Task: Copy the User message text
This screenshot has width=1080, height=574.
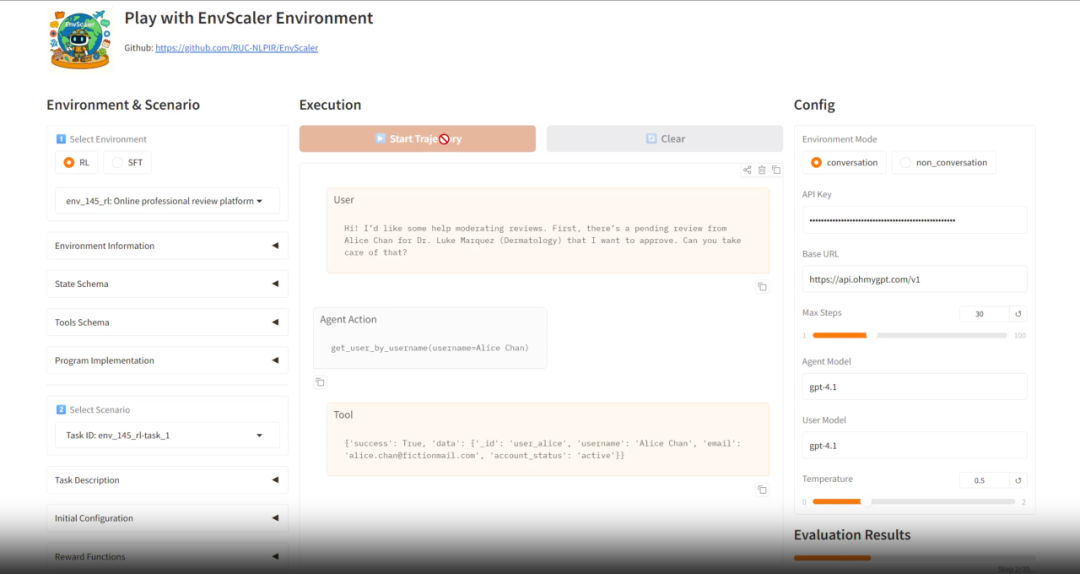Action: 762,287
